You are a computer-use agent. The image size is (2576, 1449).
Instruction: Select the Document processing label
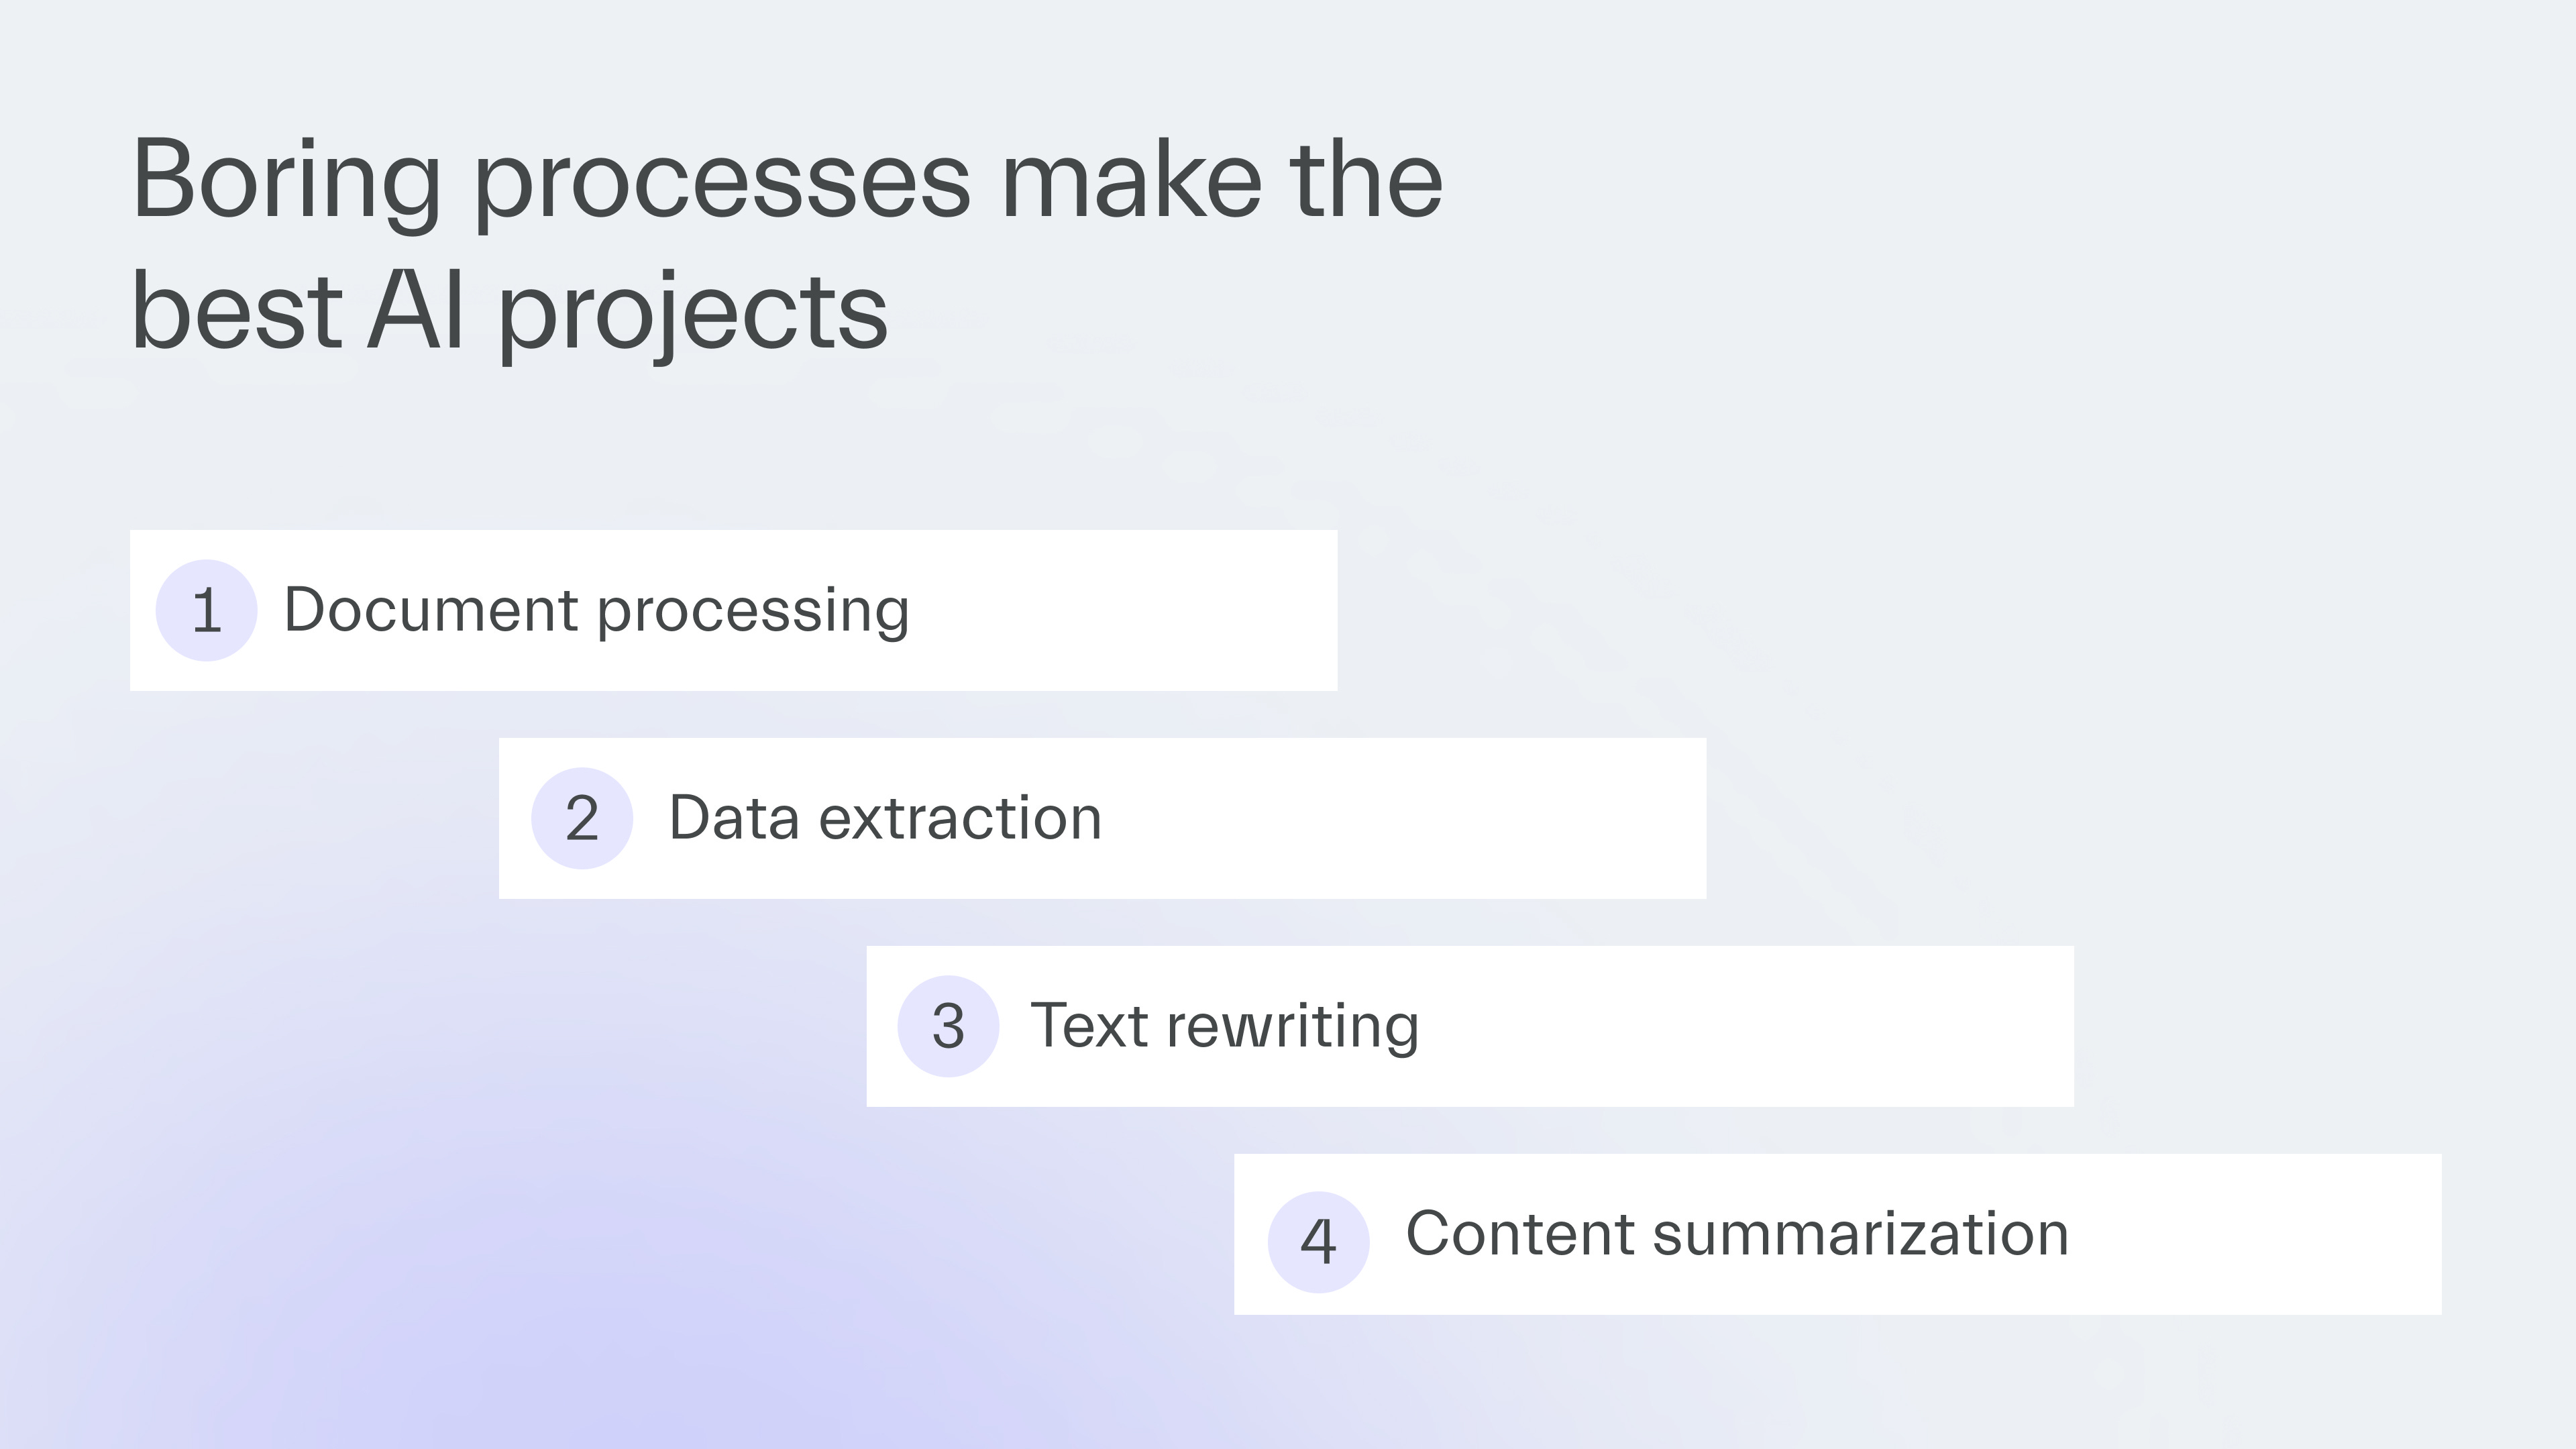tap(597, 610)
